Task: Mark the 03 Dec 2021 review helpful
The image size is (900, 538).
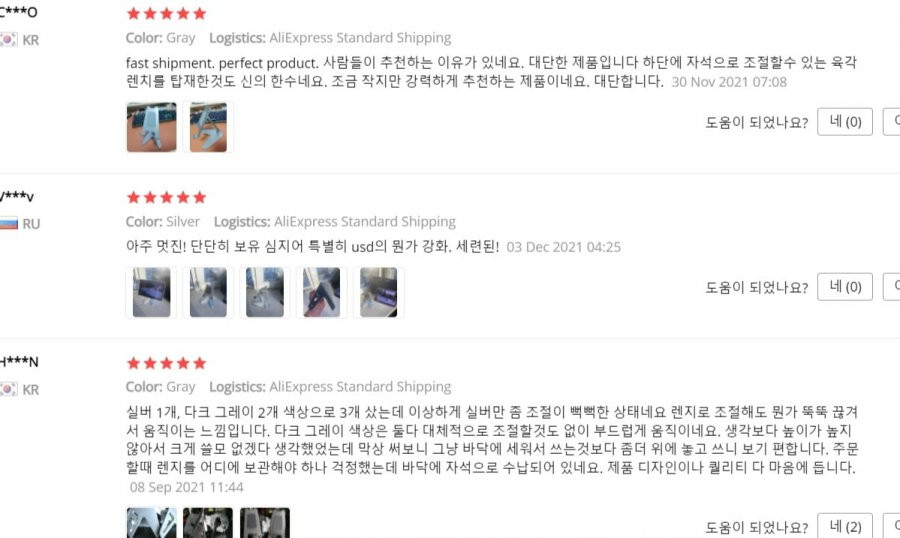Action: (845, 287)
